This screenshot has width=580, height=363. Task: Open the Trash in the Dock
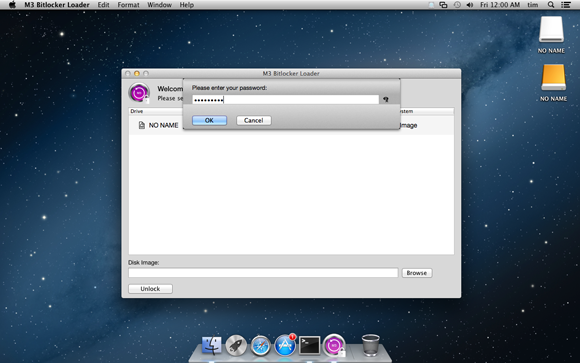(x=370, y=345)
